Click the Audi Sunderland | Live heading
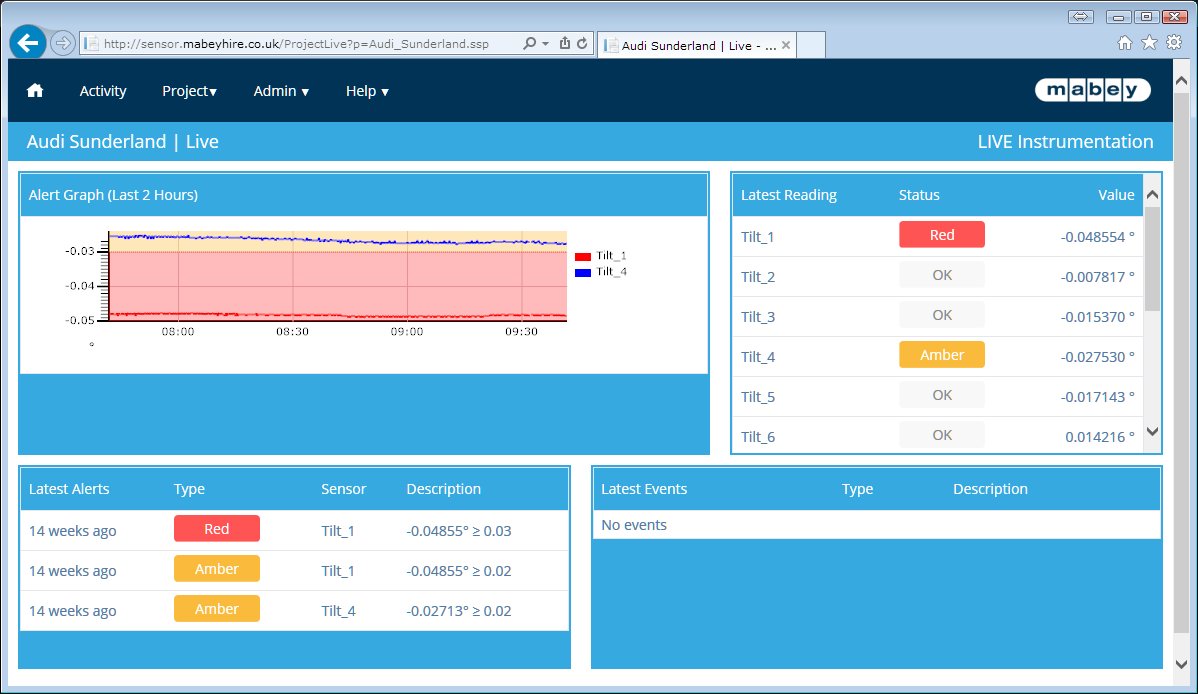The width and height of the screenshot is (1198, 694). coord(123,141)
